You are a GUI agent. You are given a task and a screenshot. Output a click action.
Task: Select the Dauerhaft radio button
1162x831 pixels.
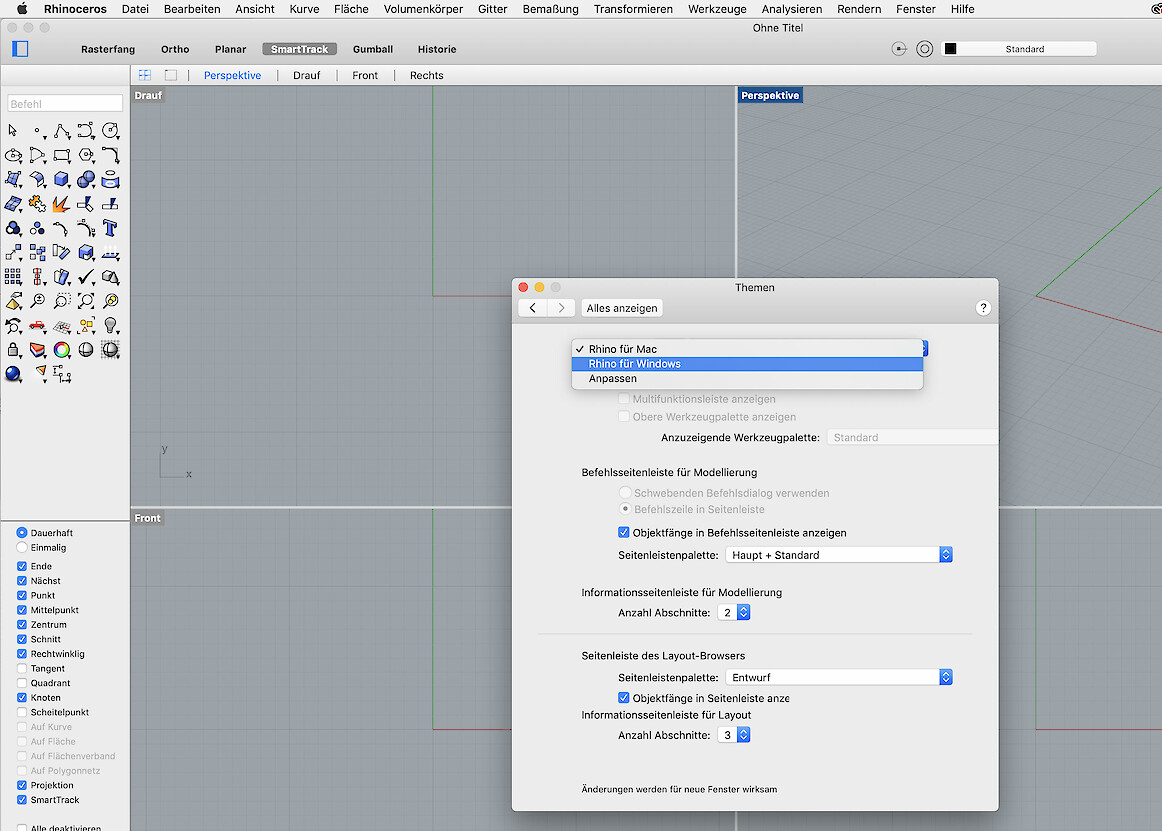click(21, 532)
